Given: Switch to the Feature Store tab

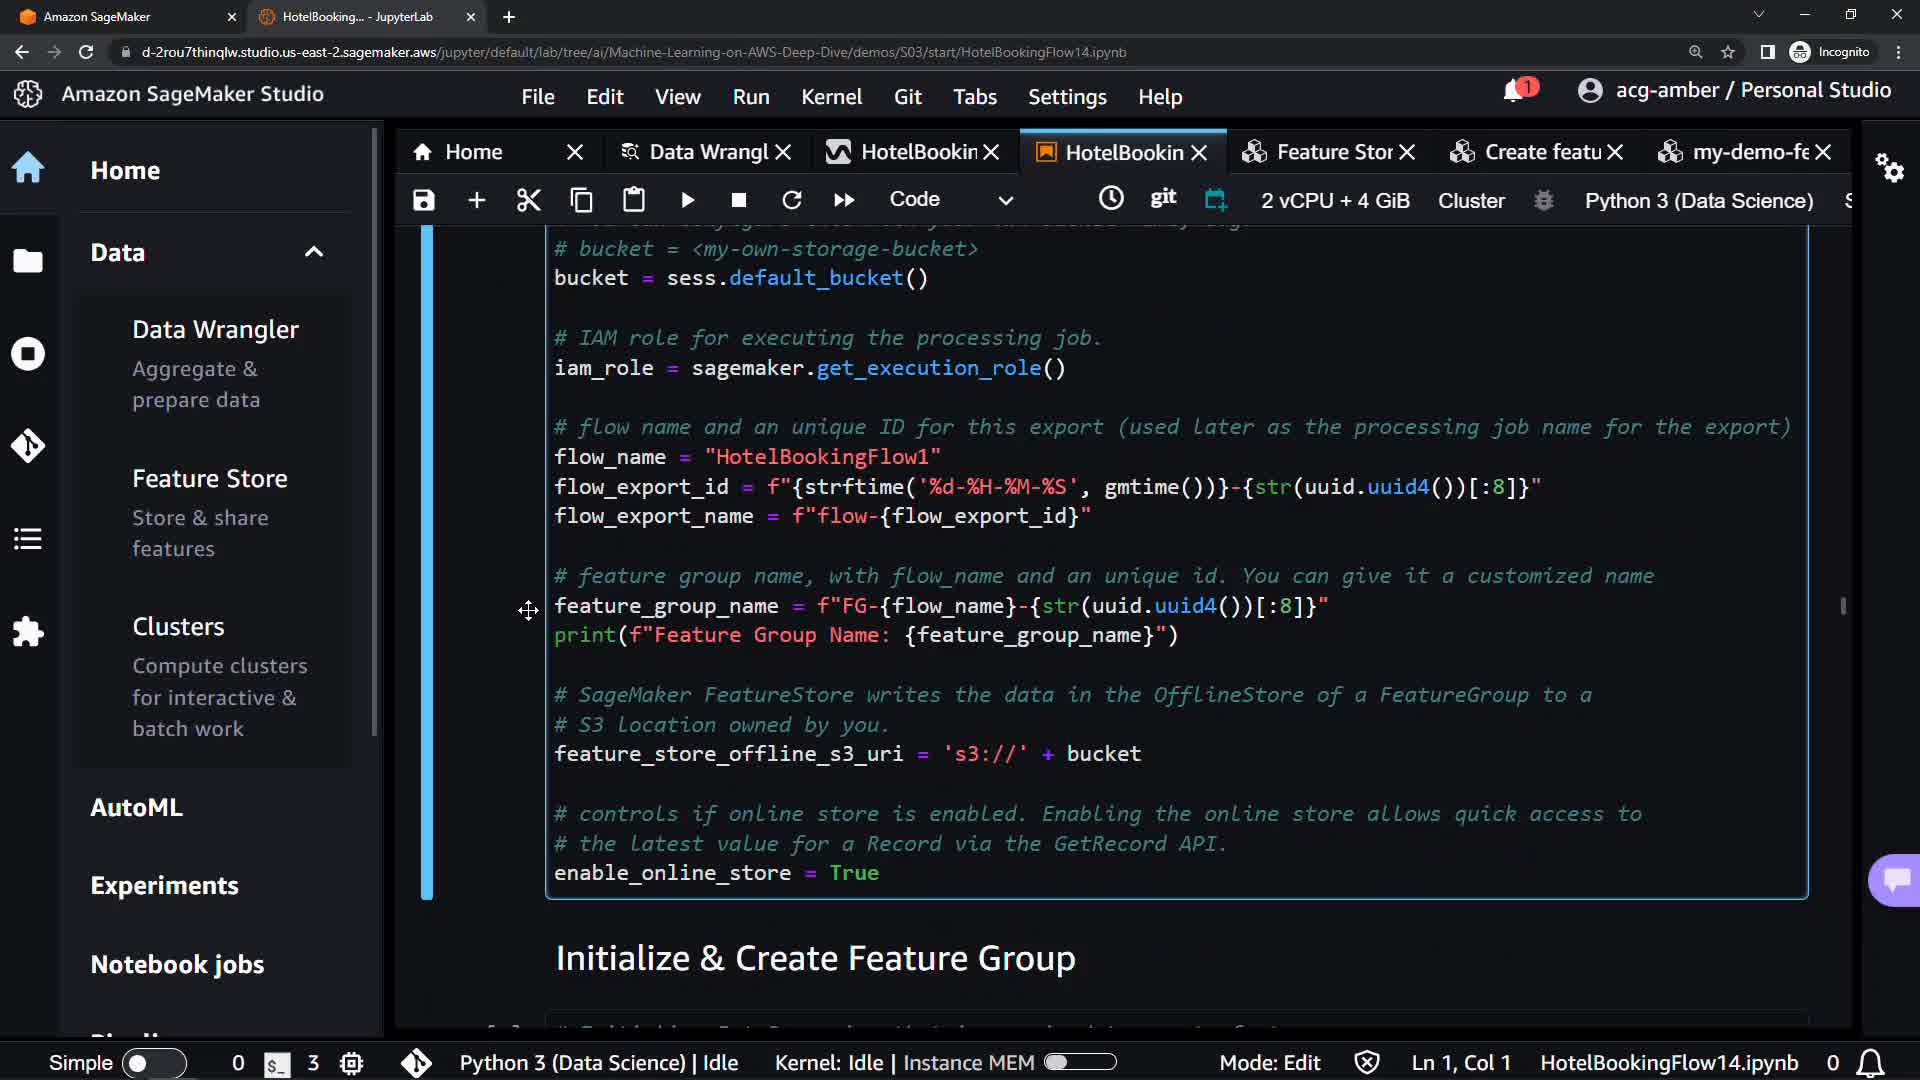Looking at the screenshot, I should [1333, 152].
